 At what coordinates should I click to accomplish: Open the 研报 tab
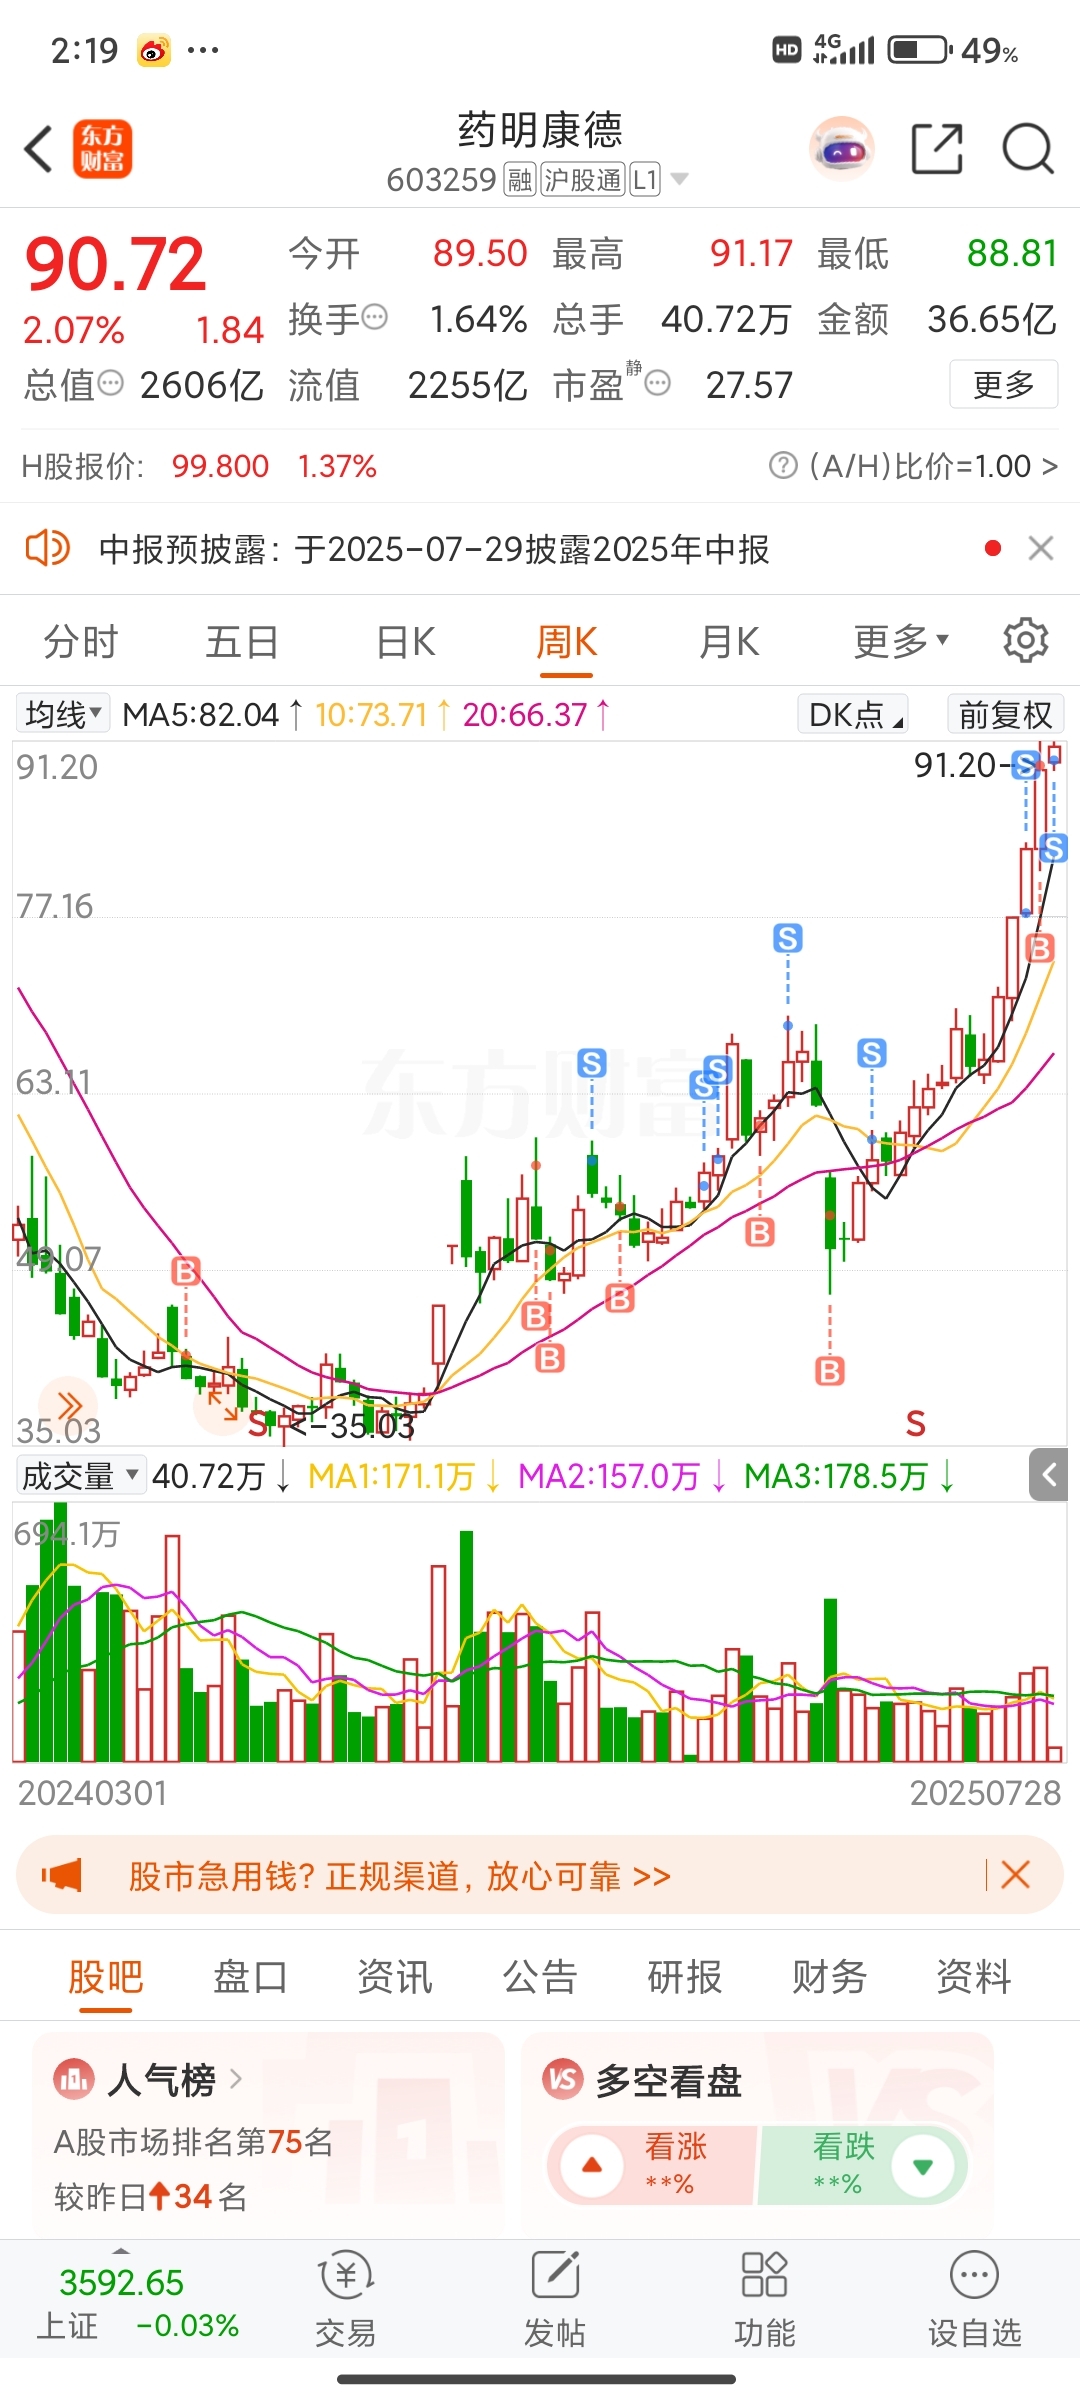pos(684,1977)
